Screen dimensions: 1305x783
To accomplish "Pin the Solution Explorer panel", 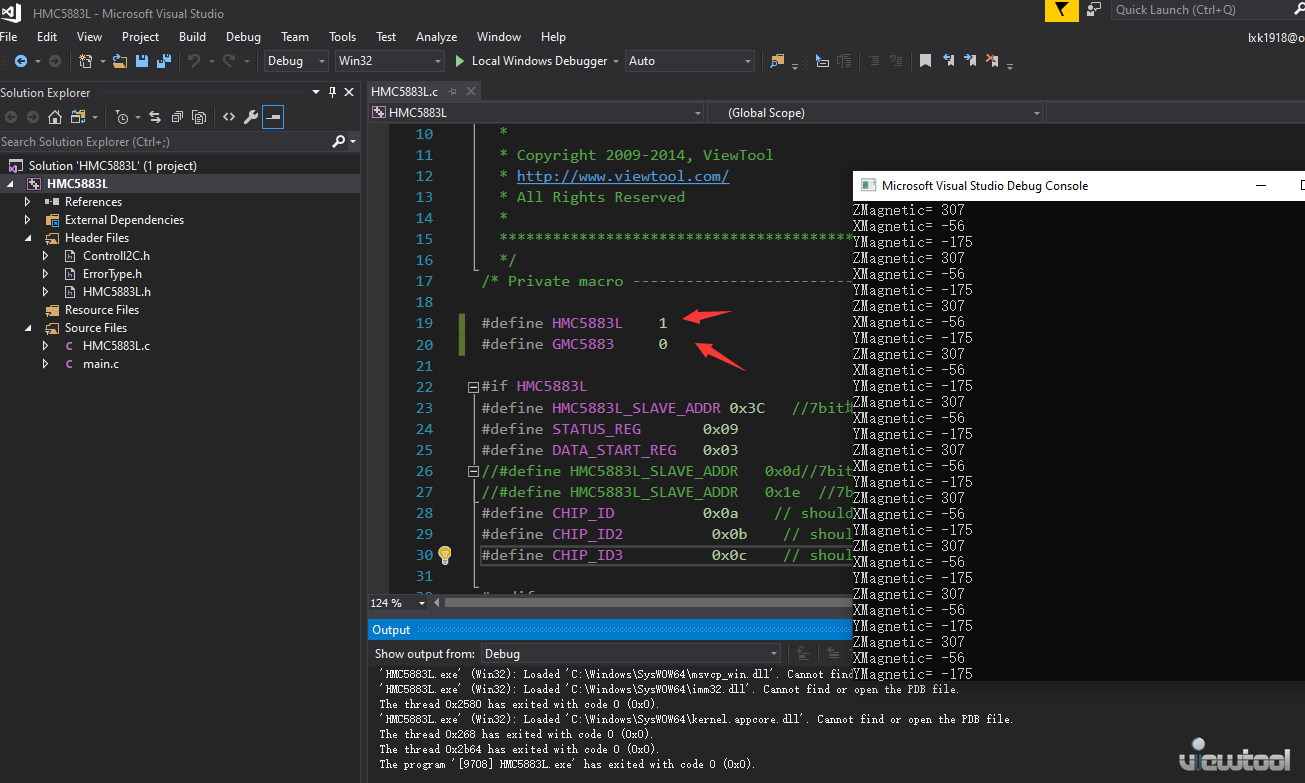I will pyautogui.click(x=332, y=92).
